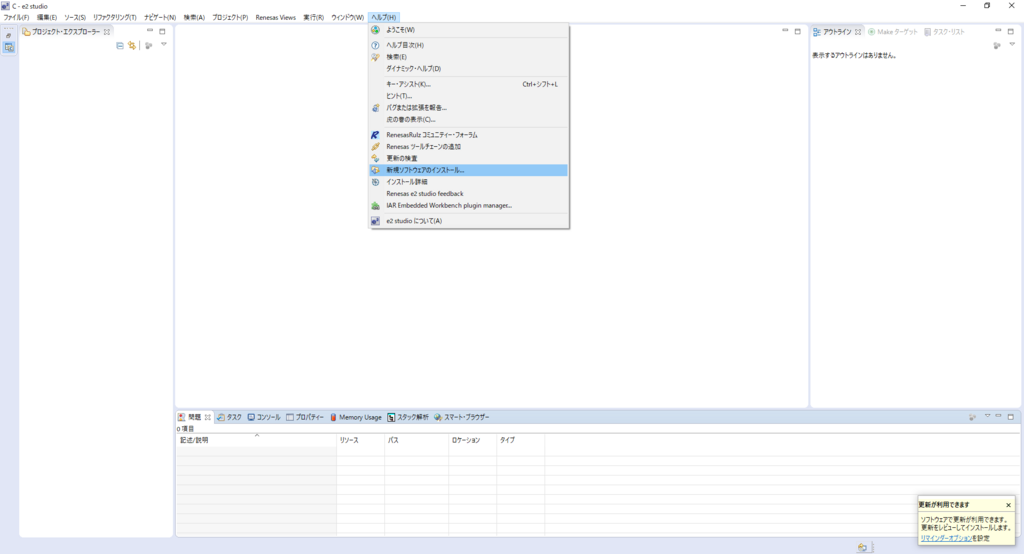Close the プロジェクト・エクスプローラー tab
The image size is (1024, 554).
(x=107, y=31)
